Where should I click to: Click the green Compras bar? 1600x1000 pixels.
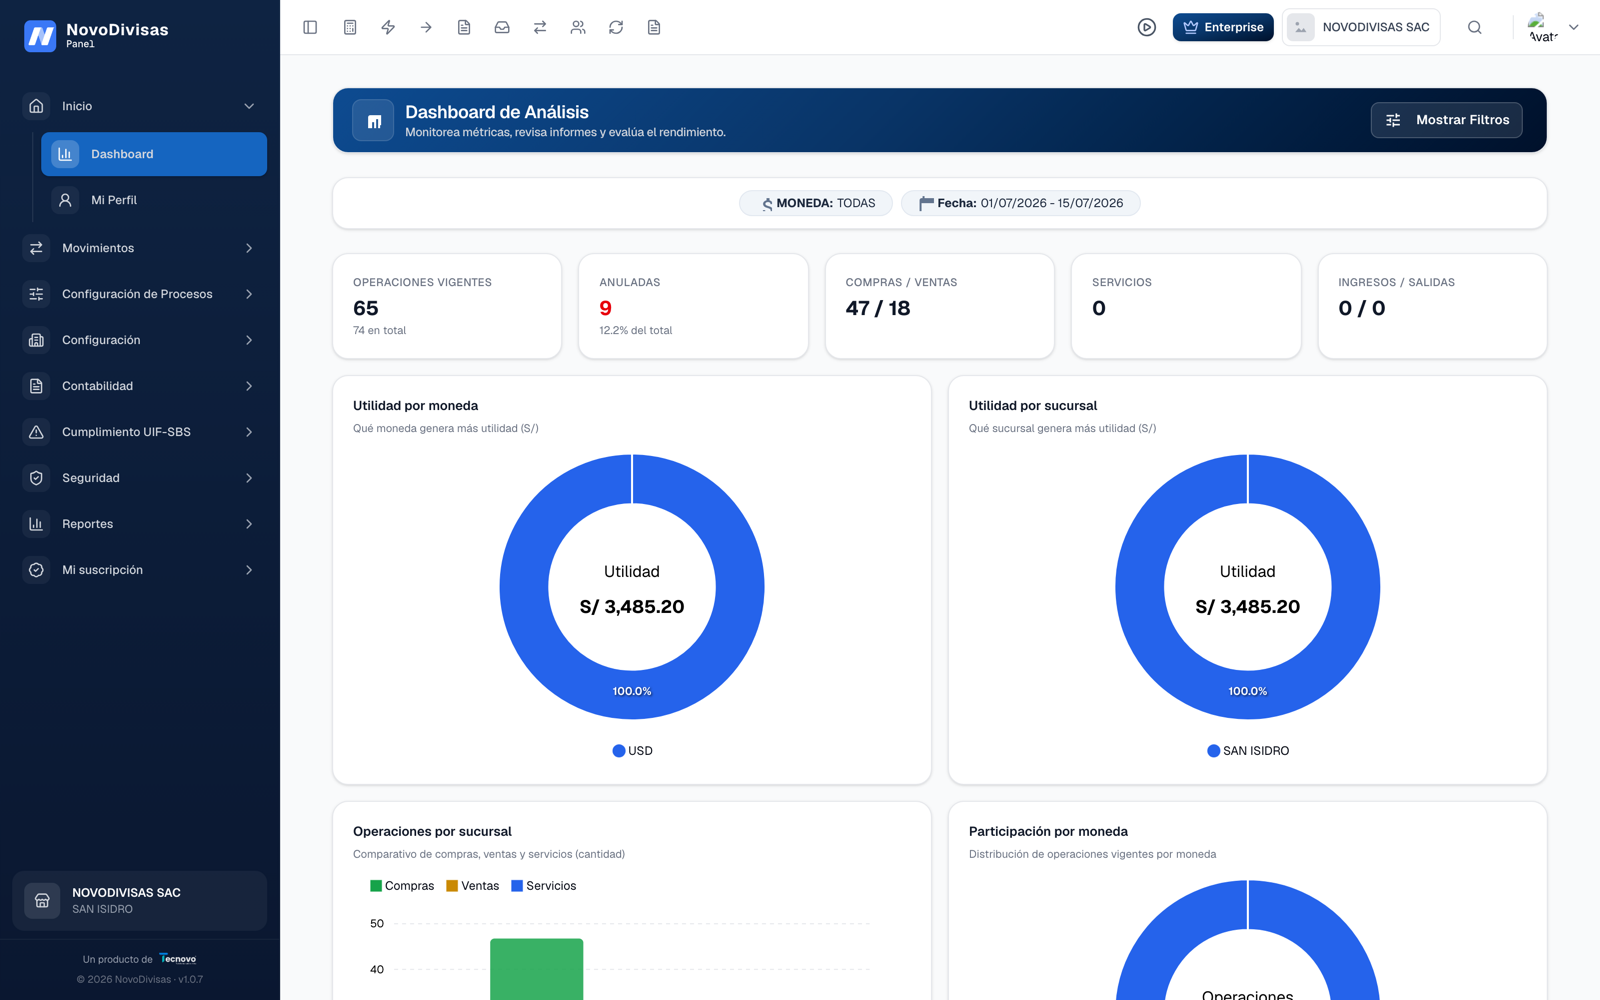[x=536, y=969]
